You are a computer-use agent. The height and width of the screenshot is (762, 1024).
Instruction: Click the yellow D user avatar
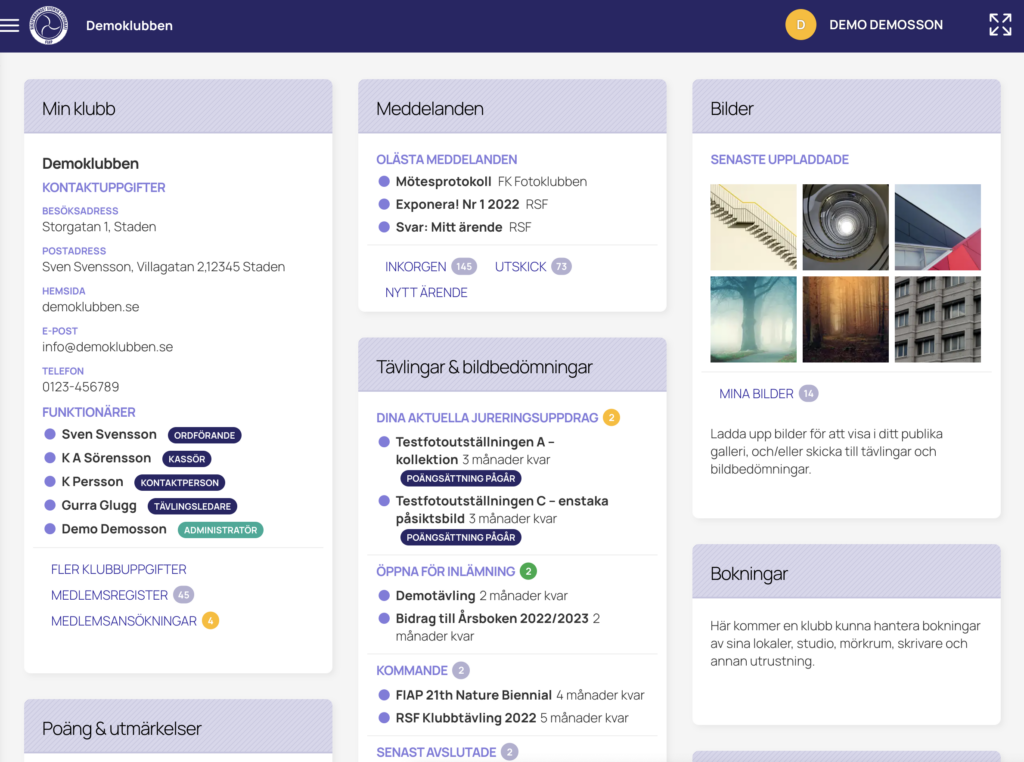800,25
